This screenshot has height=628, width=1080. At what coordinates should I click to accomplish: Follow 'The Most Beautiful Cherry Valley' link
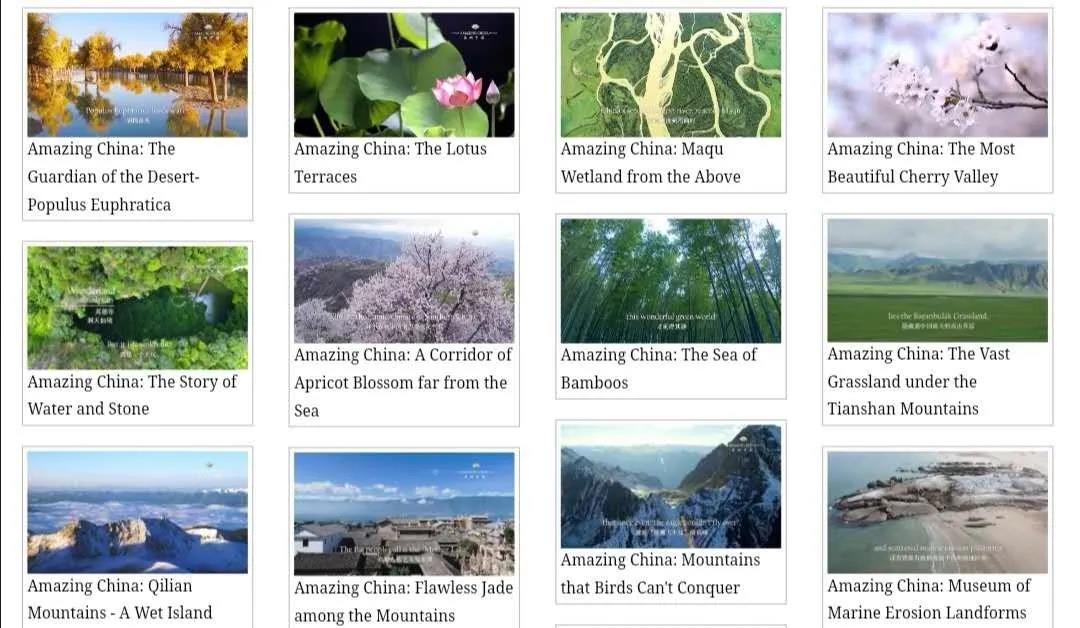(921, 163)
